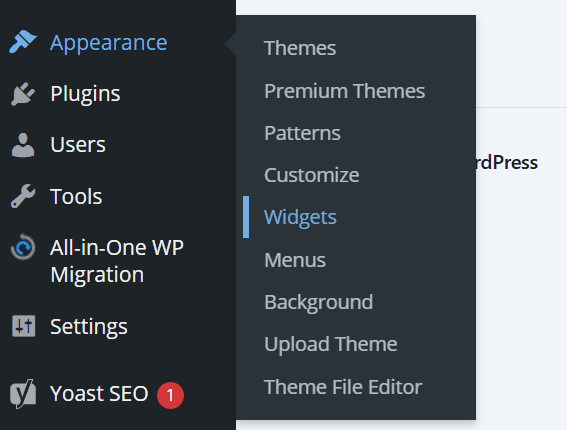
Task: Click Upload Theme in the submenu
Action: [x=331, y=344]
